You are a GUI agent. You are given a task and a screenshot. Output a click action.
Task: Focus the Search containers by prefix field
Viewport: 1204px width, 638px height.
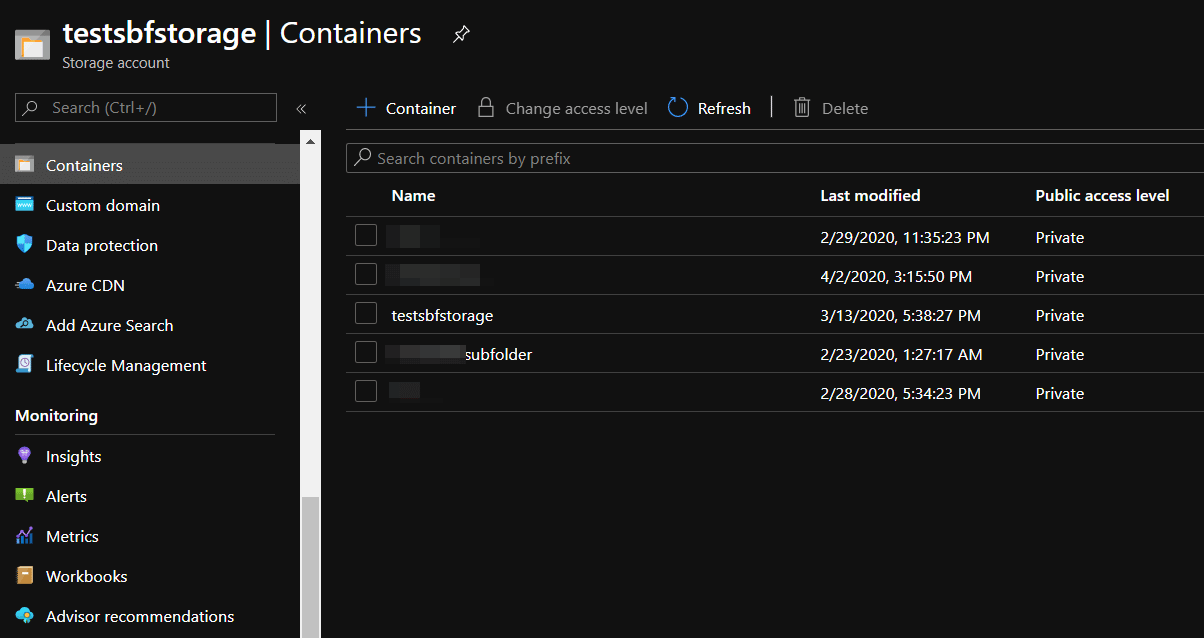point(775,158)
